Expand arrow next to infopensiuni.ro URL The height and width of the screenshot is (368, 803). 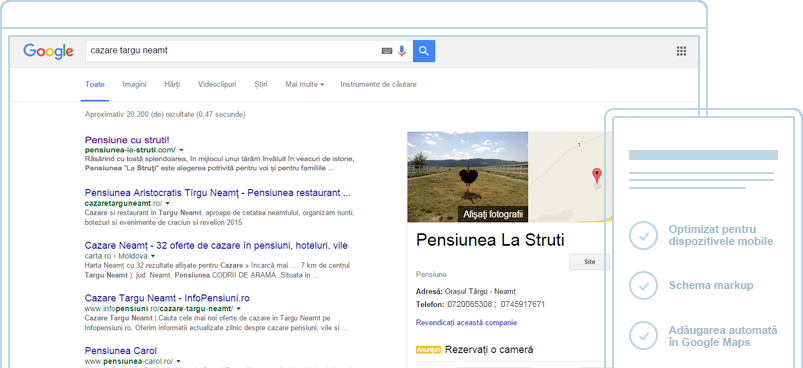[x=239, y=309]
